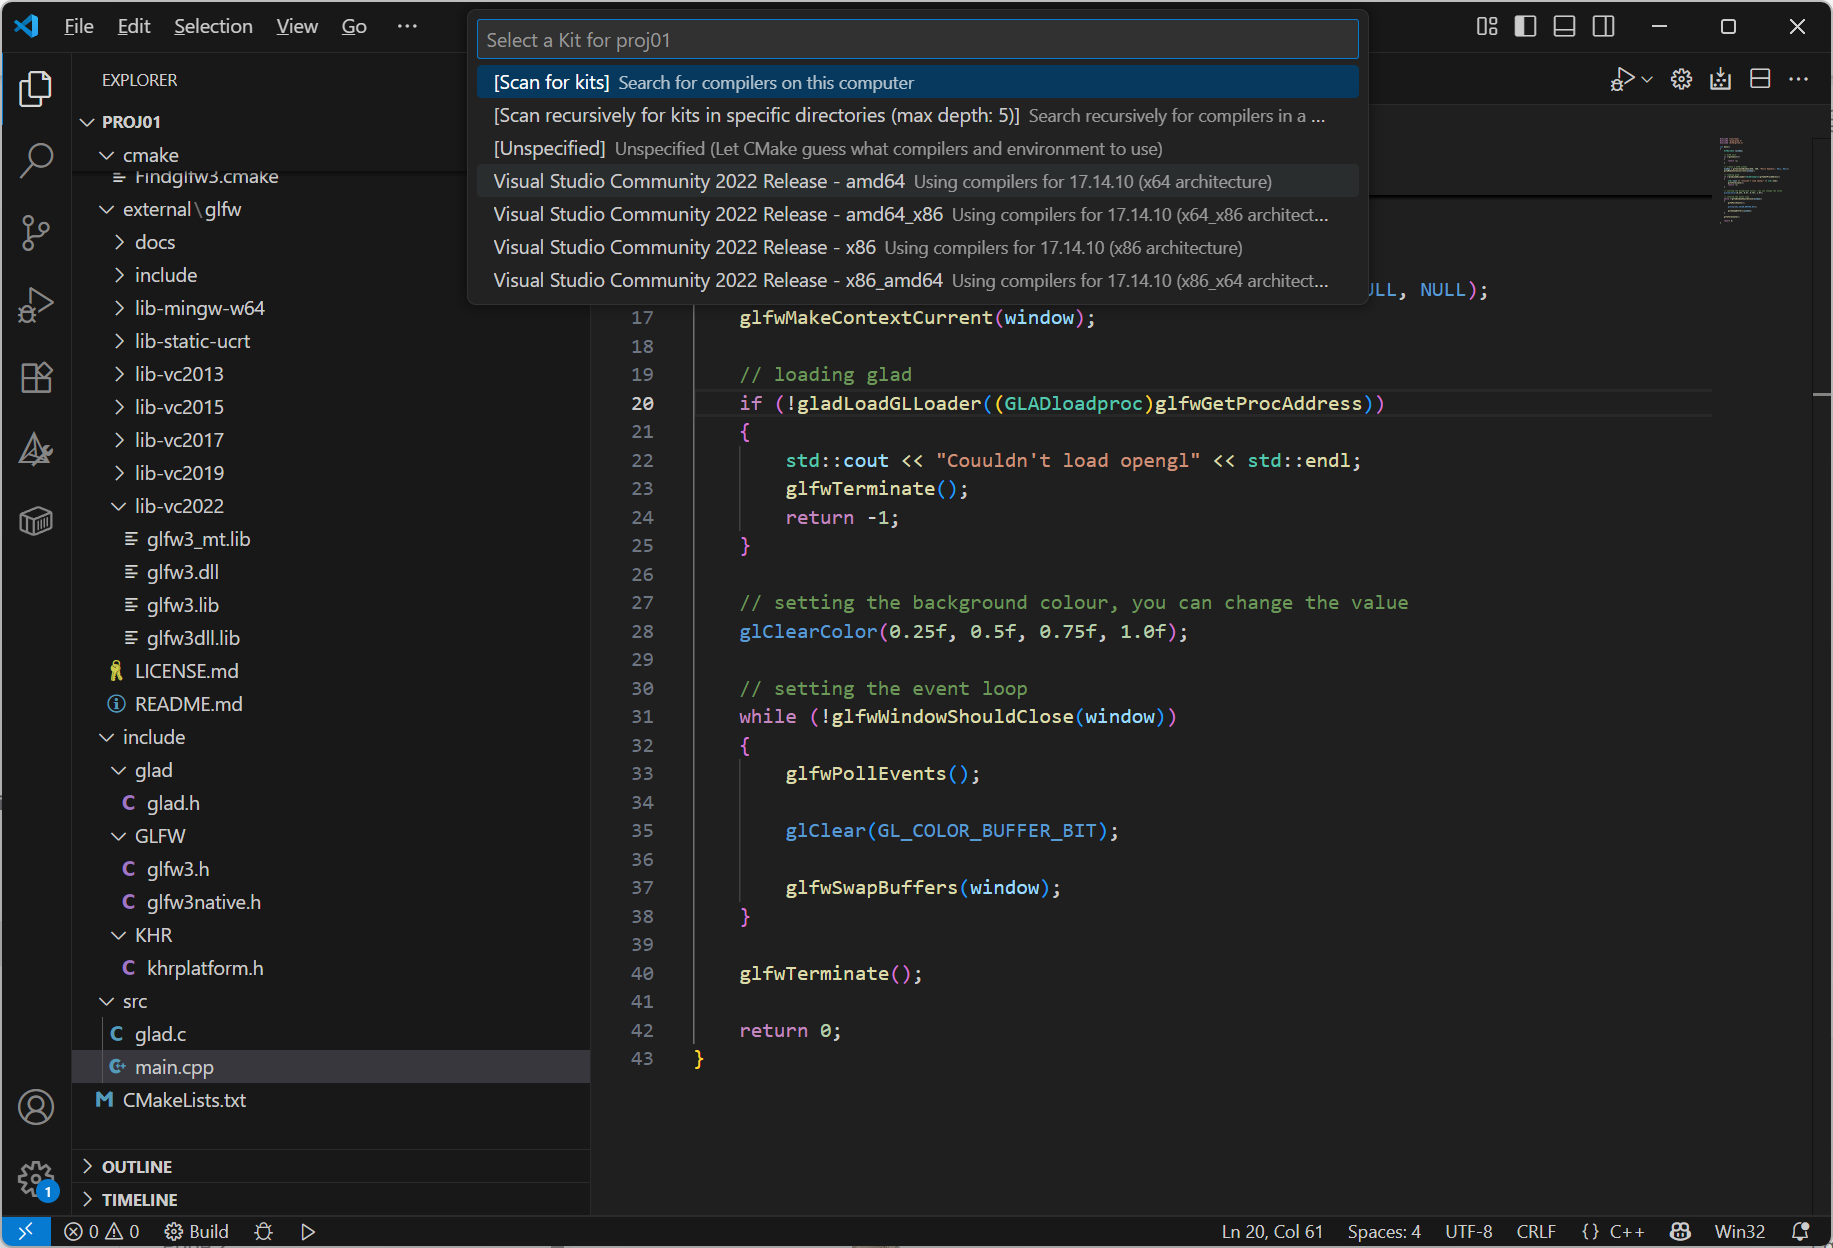Viewport: 1833px width, 1248px height.
Task: Open the CMake Tools sidebar icon
Action: (x=36, y=450)
